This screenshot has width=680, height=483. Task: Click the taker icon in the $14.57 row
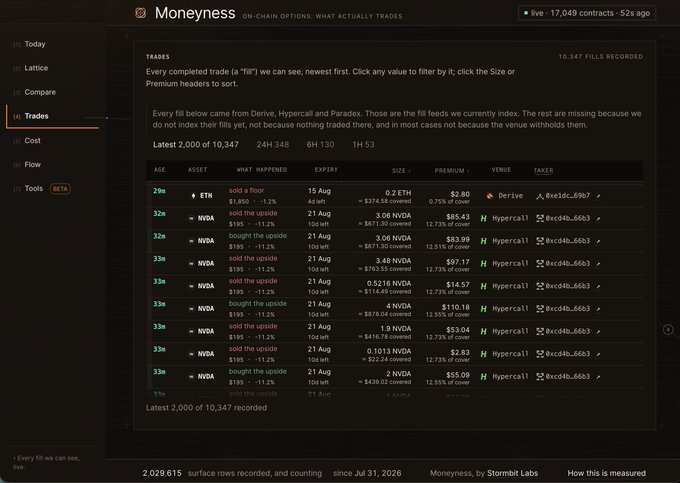tap(540, 286)
